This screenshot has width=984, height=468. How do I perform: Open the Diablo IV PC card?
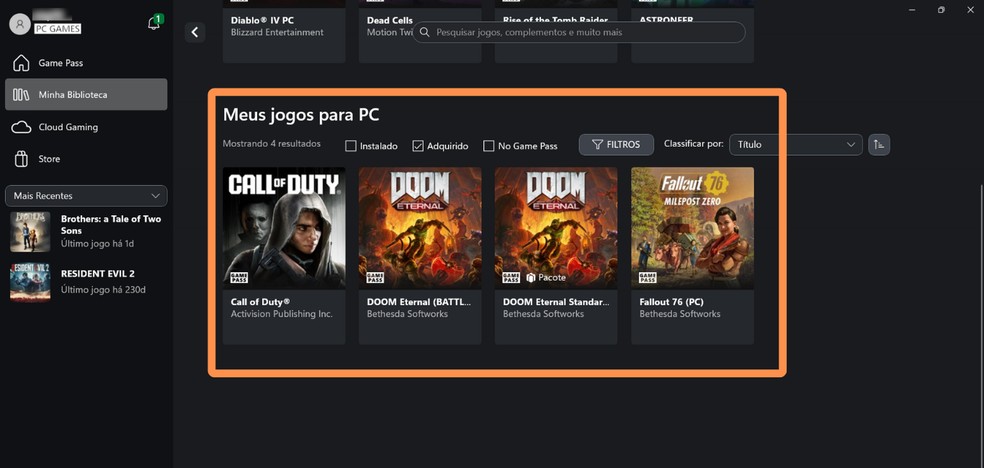pyautogui.click(x=284, y=31)
